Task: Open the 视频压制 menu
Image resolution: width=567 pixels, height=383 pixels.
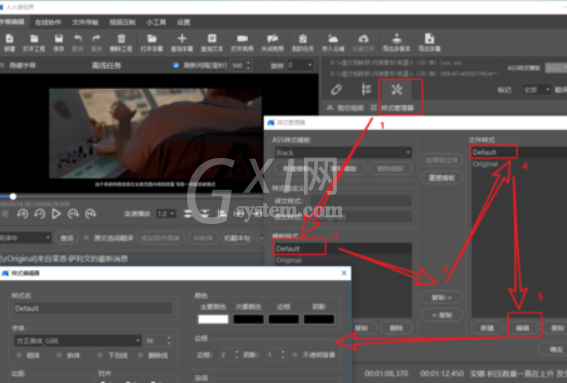Action: click(x=122, y=22)
